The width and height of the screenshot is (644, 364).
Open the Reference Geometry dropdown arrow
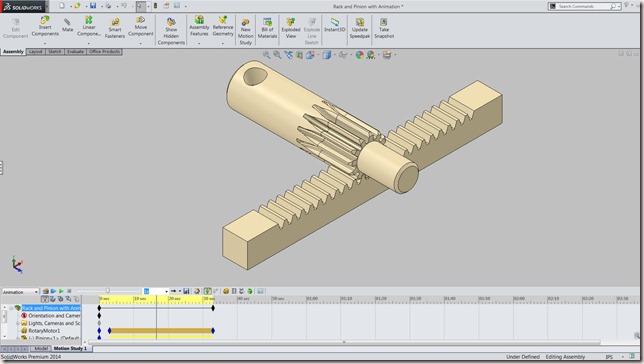tap(223, 43)
